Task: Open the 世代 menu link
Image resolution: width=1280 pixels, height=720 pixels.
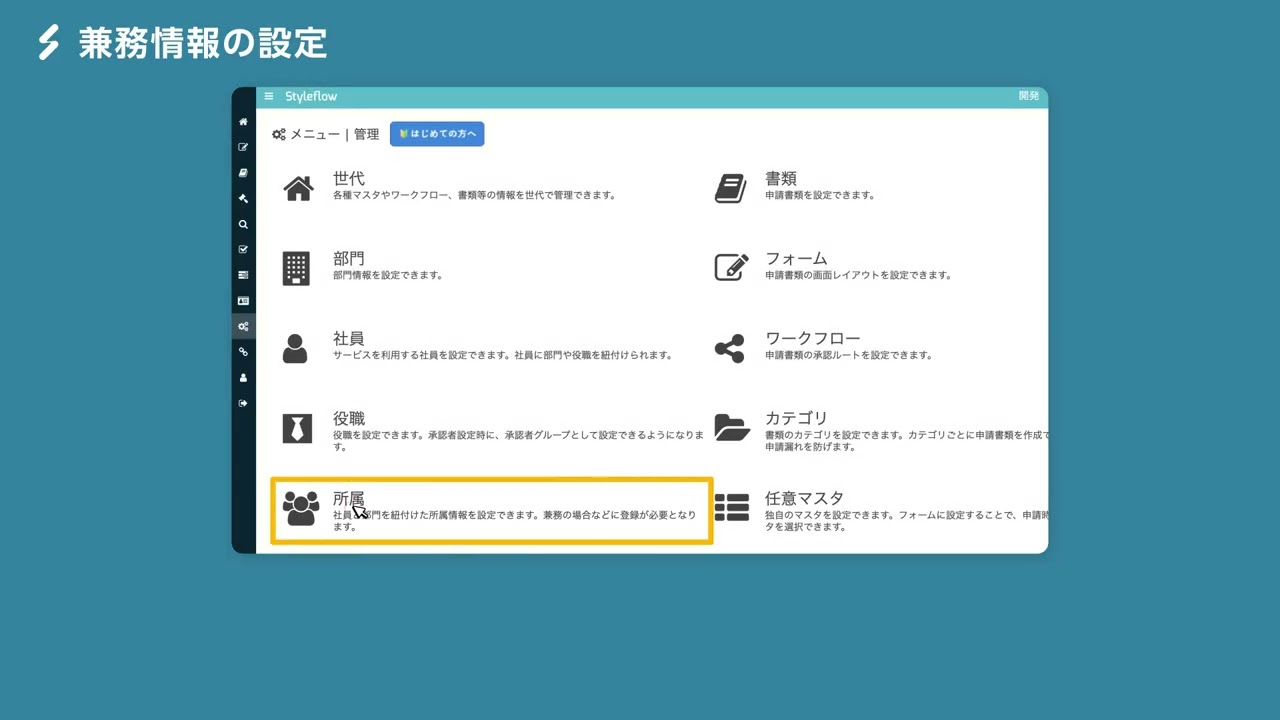Action: click(349, 179)
